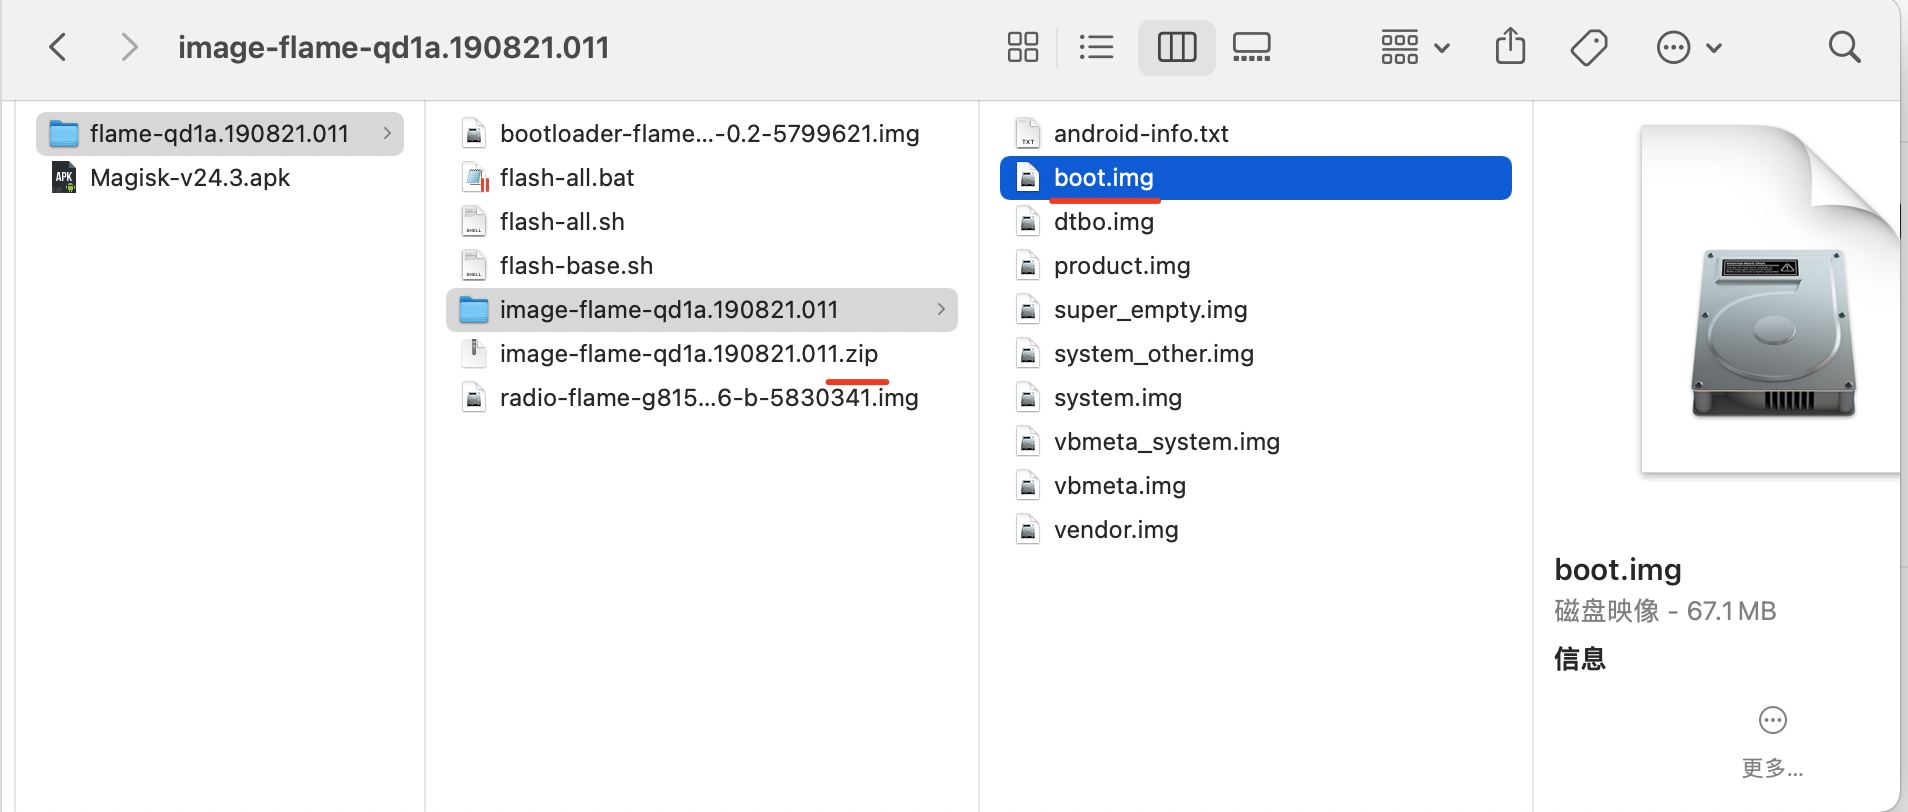Click the boot.img disk image icon

click(1028, 178)
